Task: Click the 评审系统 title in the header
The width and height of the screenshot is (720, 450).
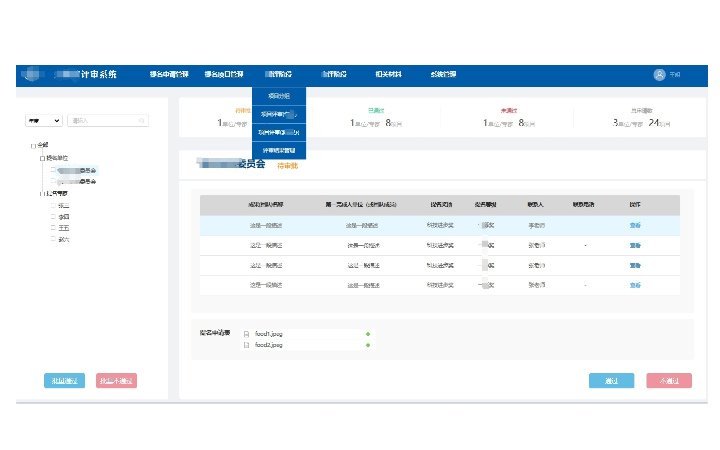Action: click(x=98, y=74)
